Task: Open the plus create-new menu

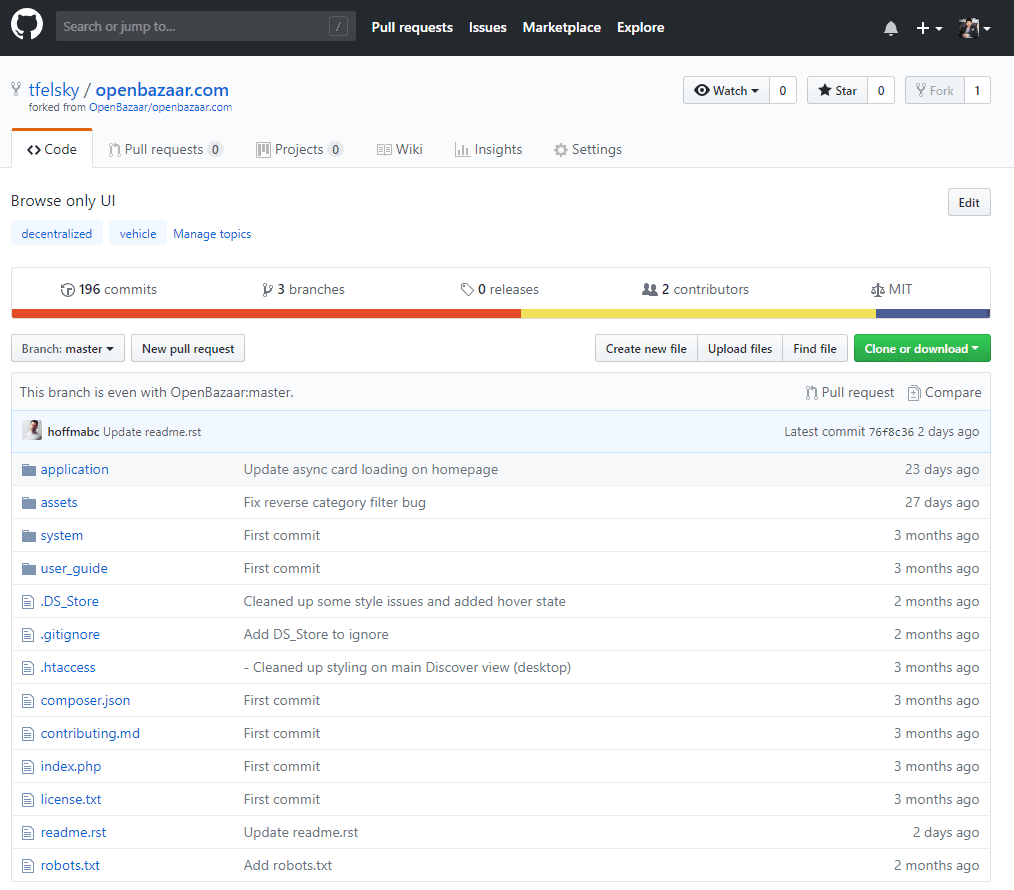Action: coord(929,28)
